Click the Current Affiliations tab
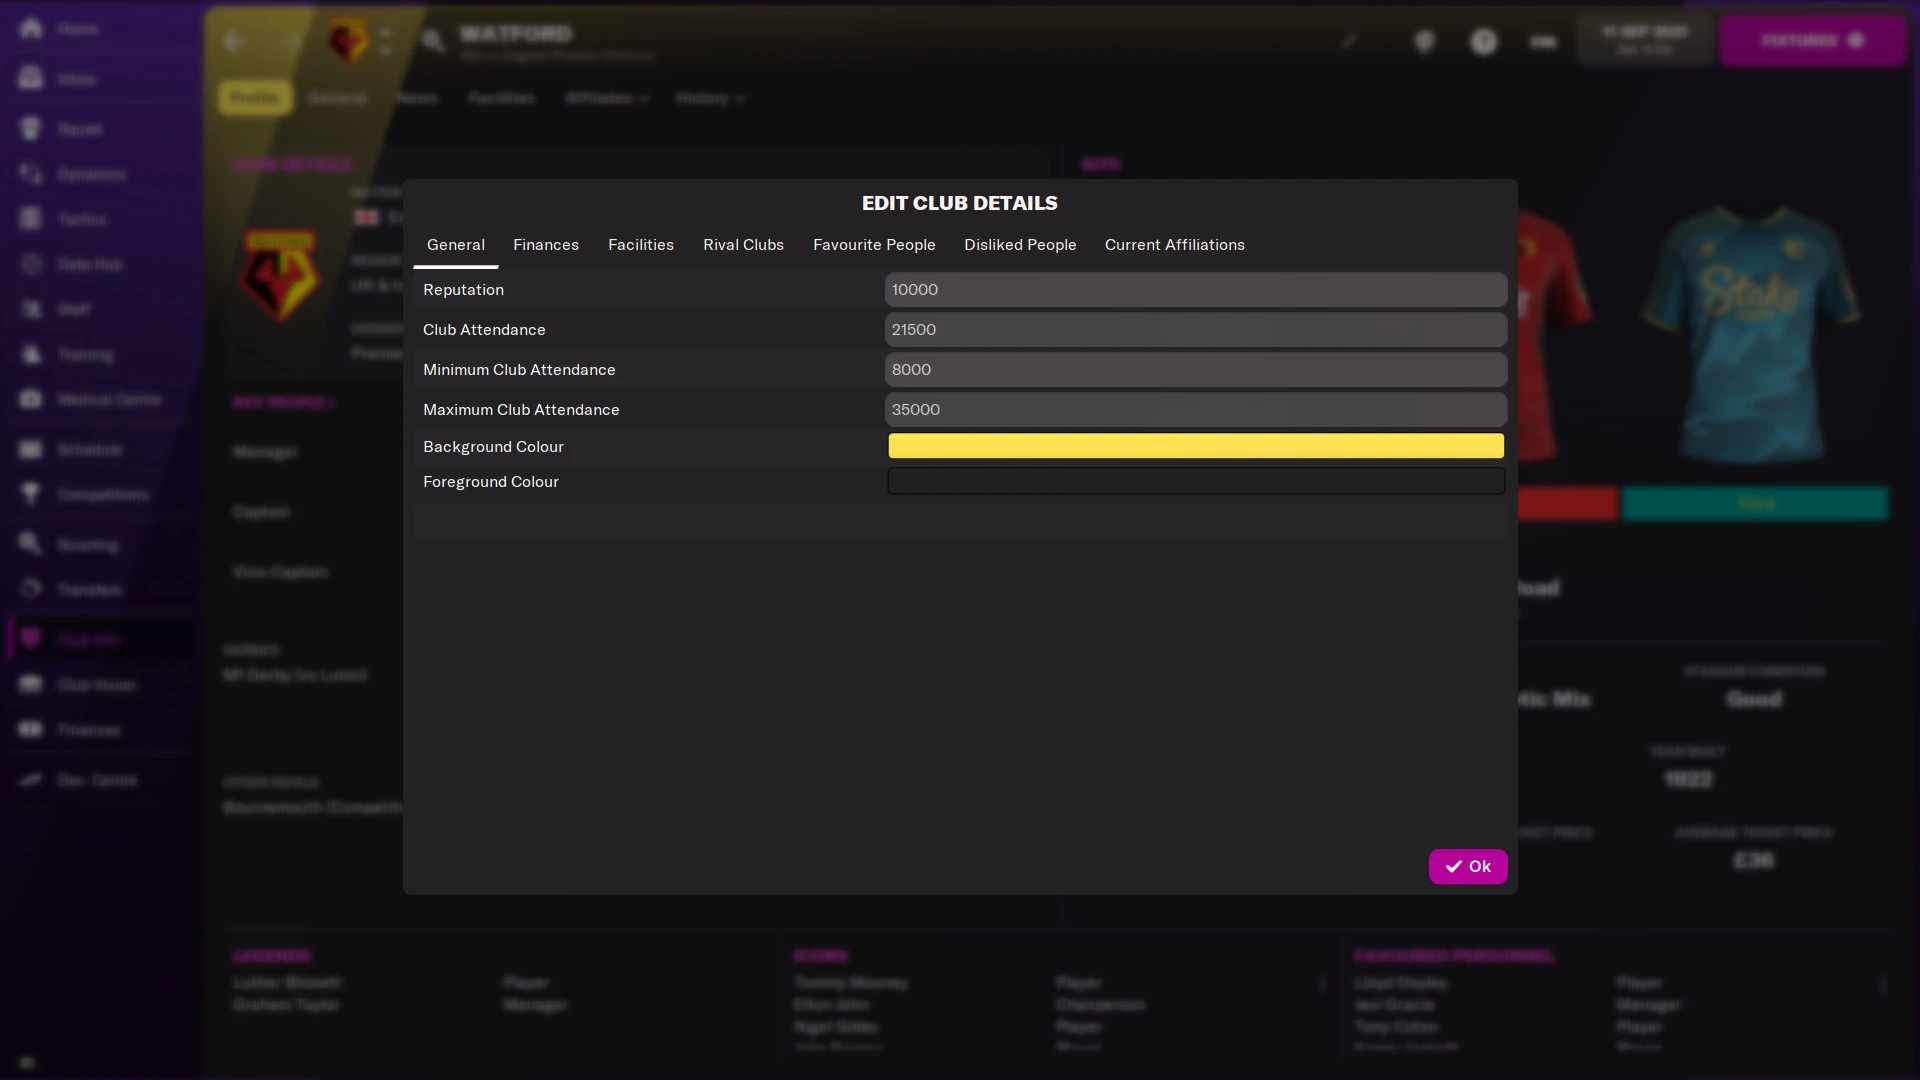Screen dimensions: 1920x1080 click(1174, 244)
